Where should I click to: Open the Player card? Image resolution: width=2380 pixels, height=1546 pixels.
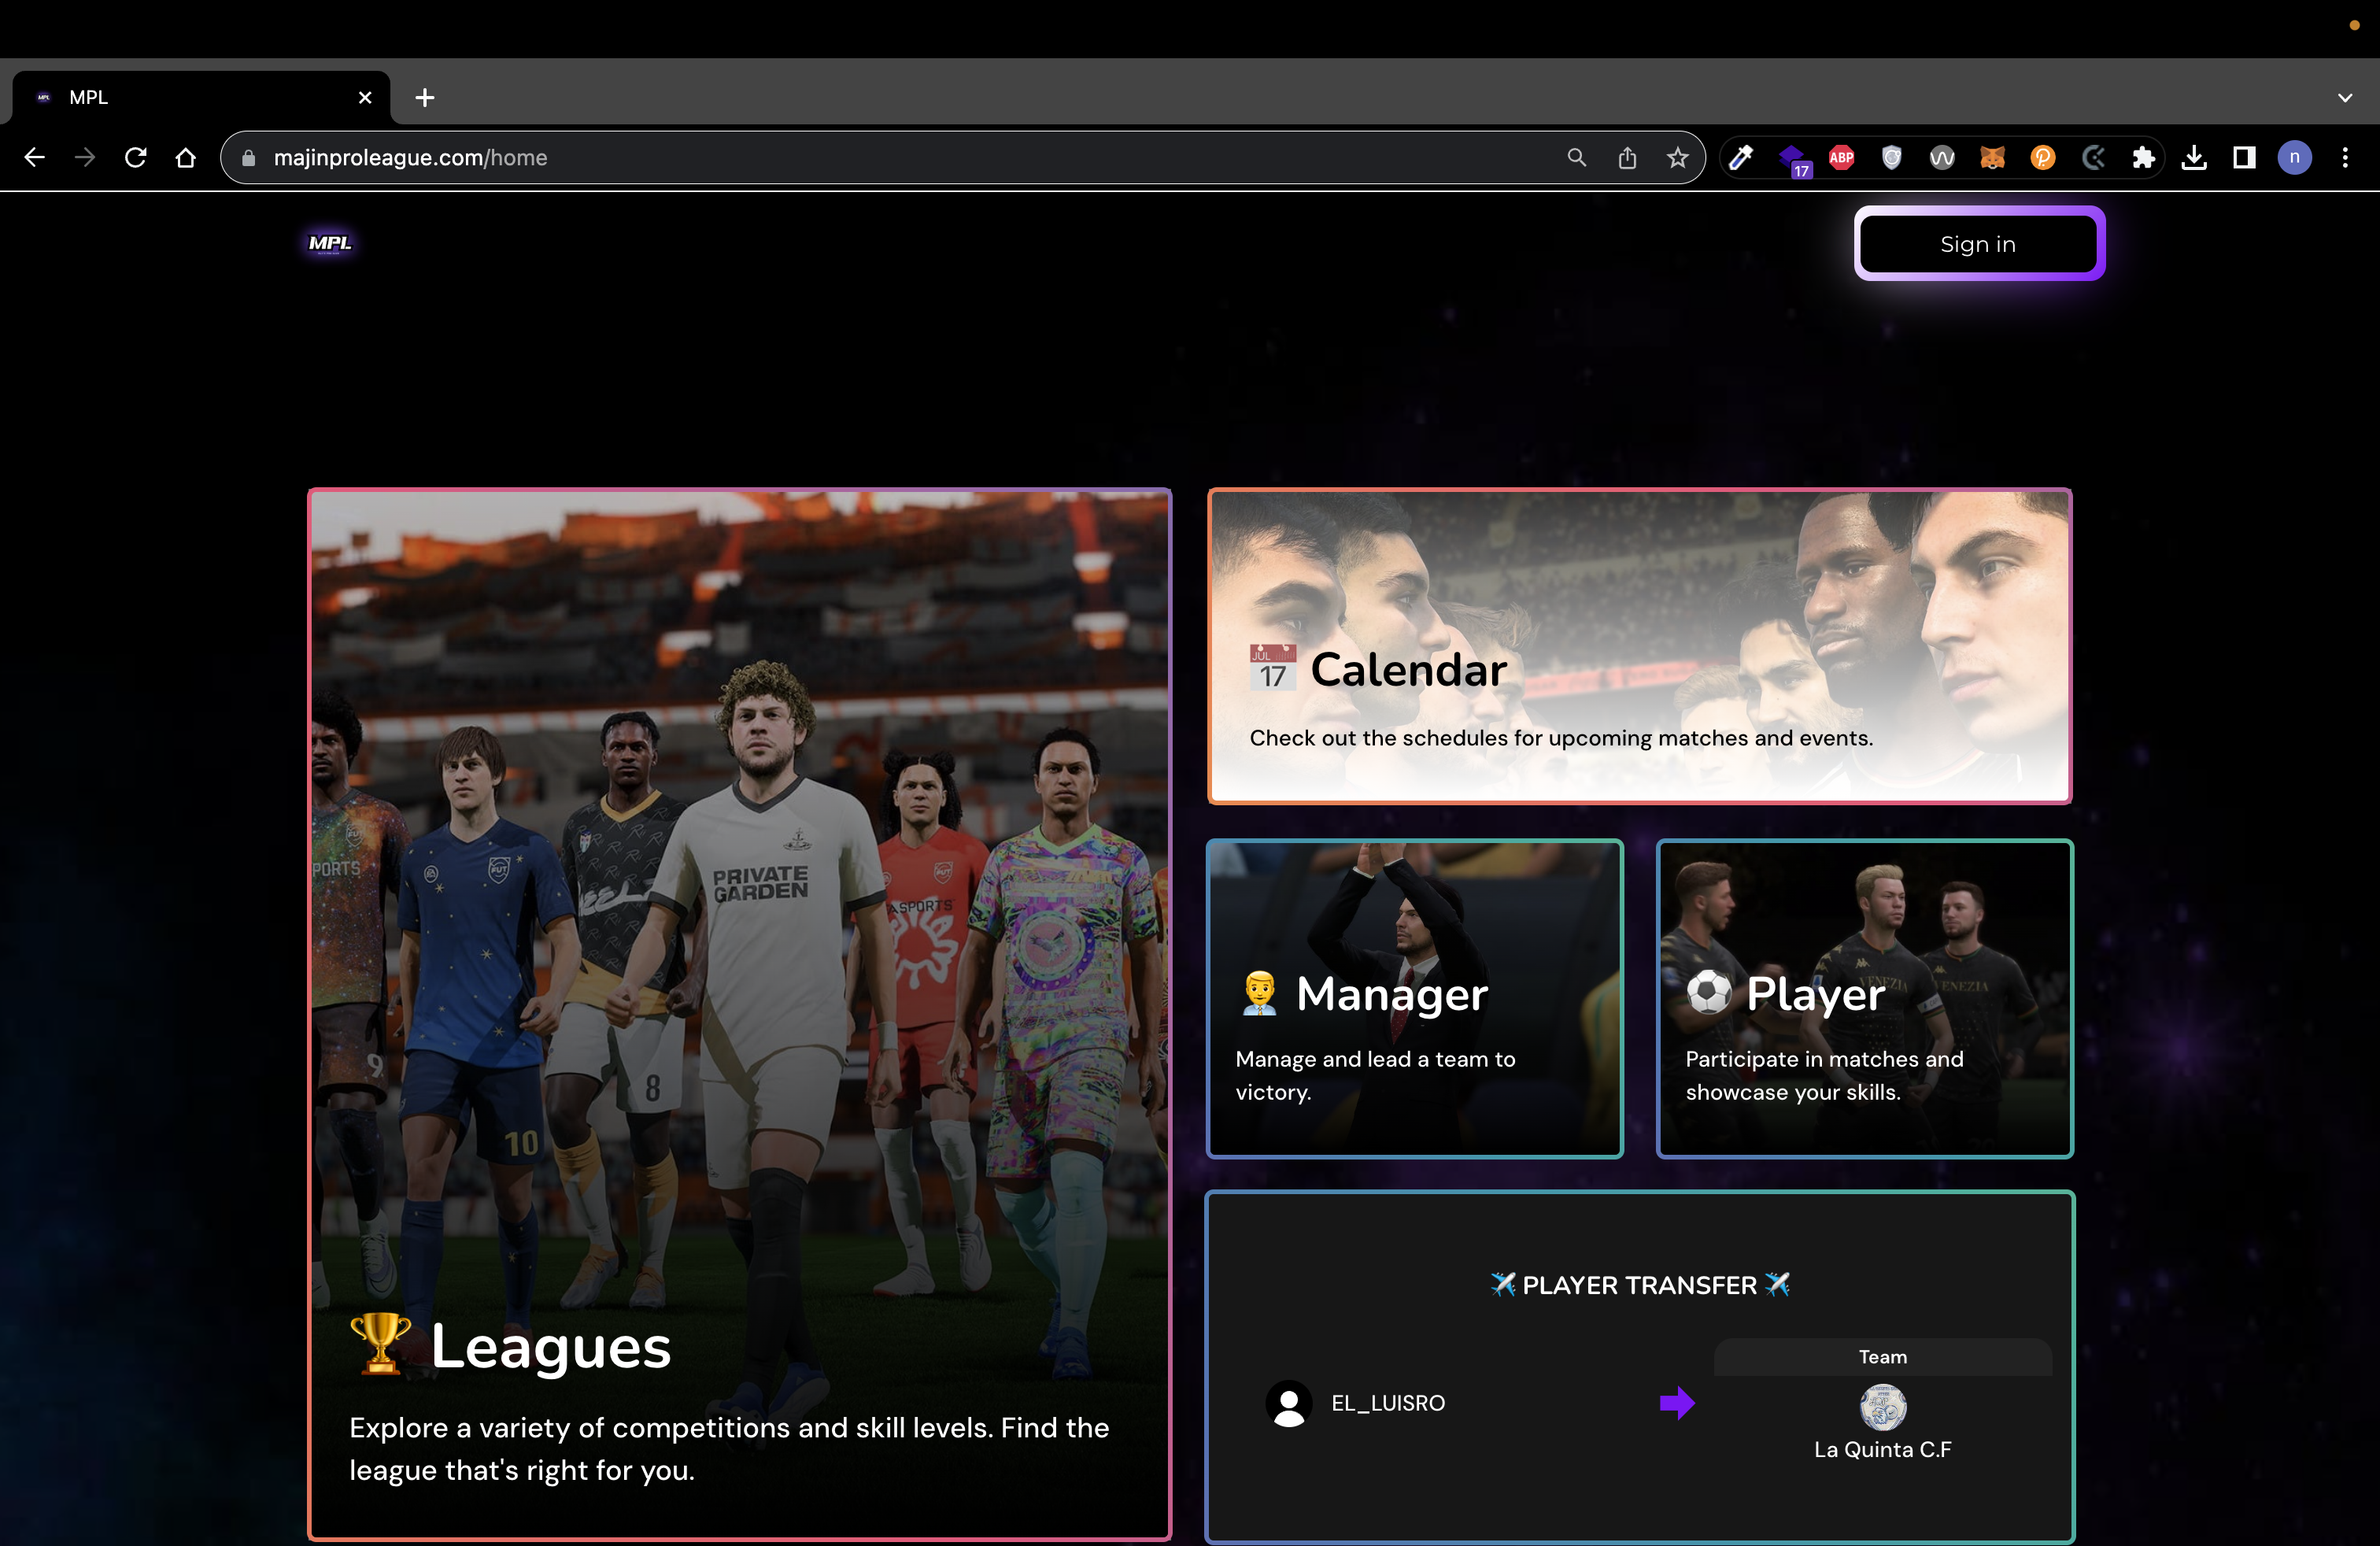[1864, 999]
